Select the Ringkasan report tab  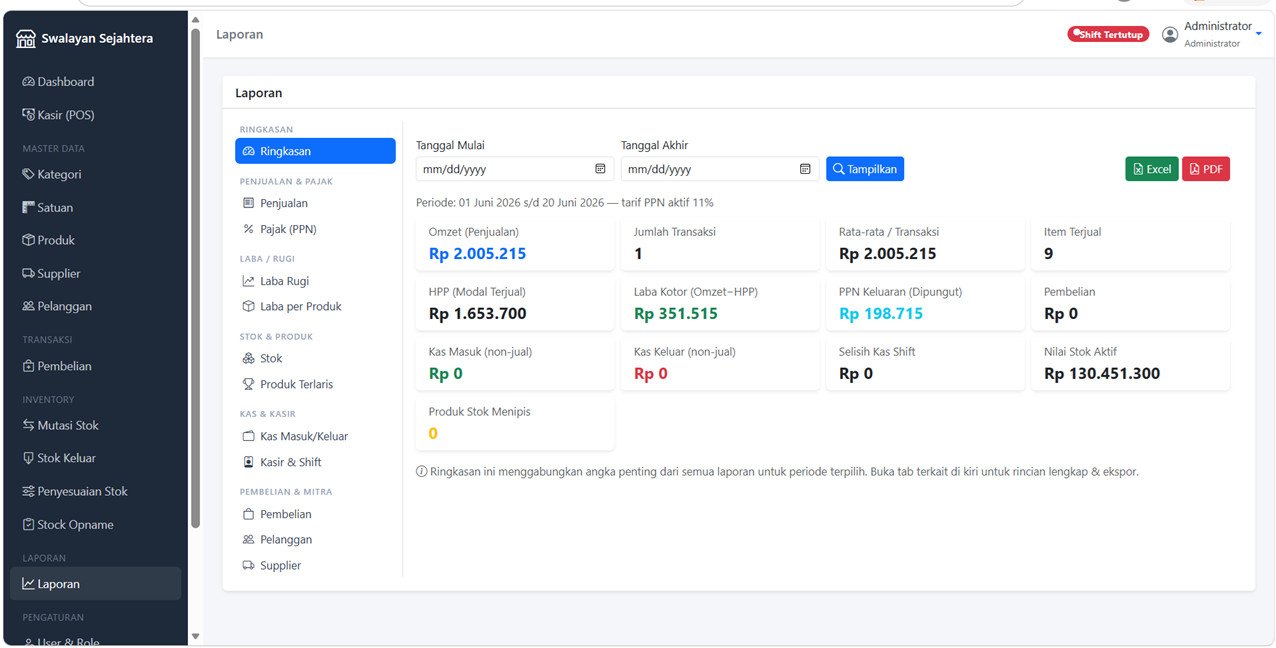[315, 151]
